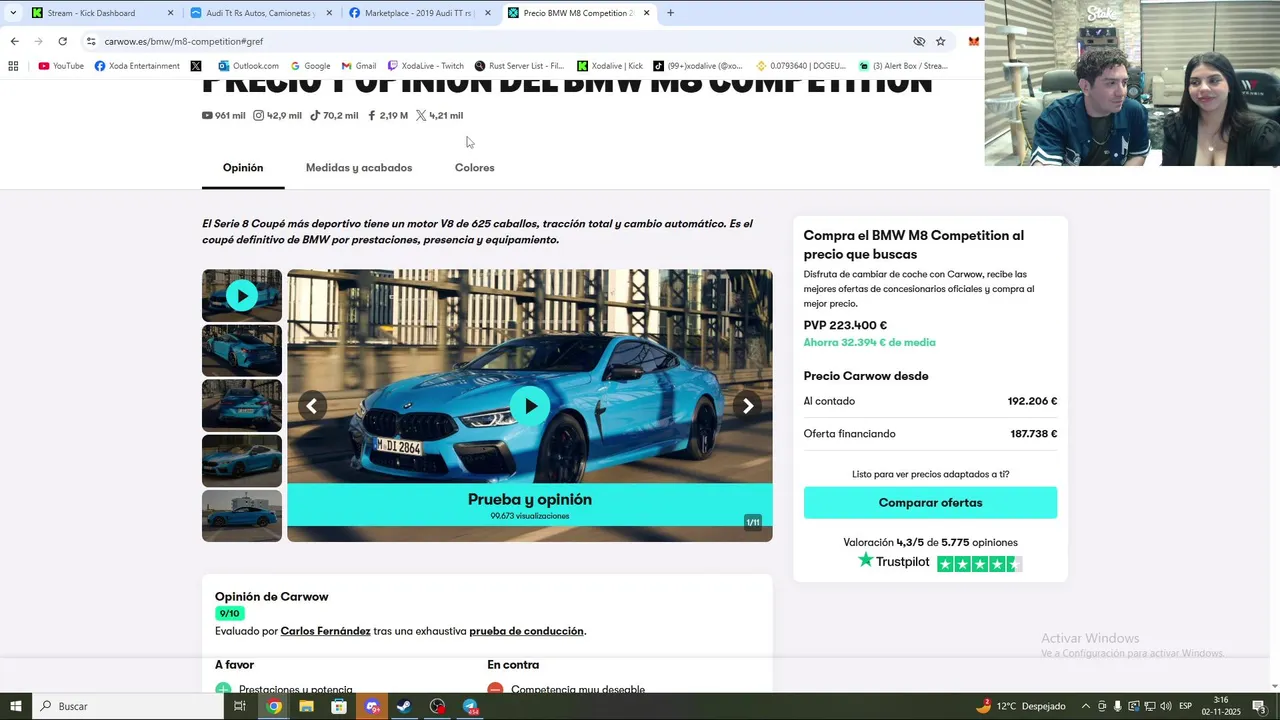
Task: Switch to Marketplace 2019 Audi TT tab
Action: tap(418, 13)
